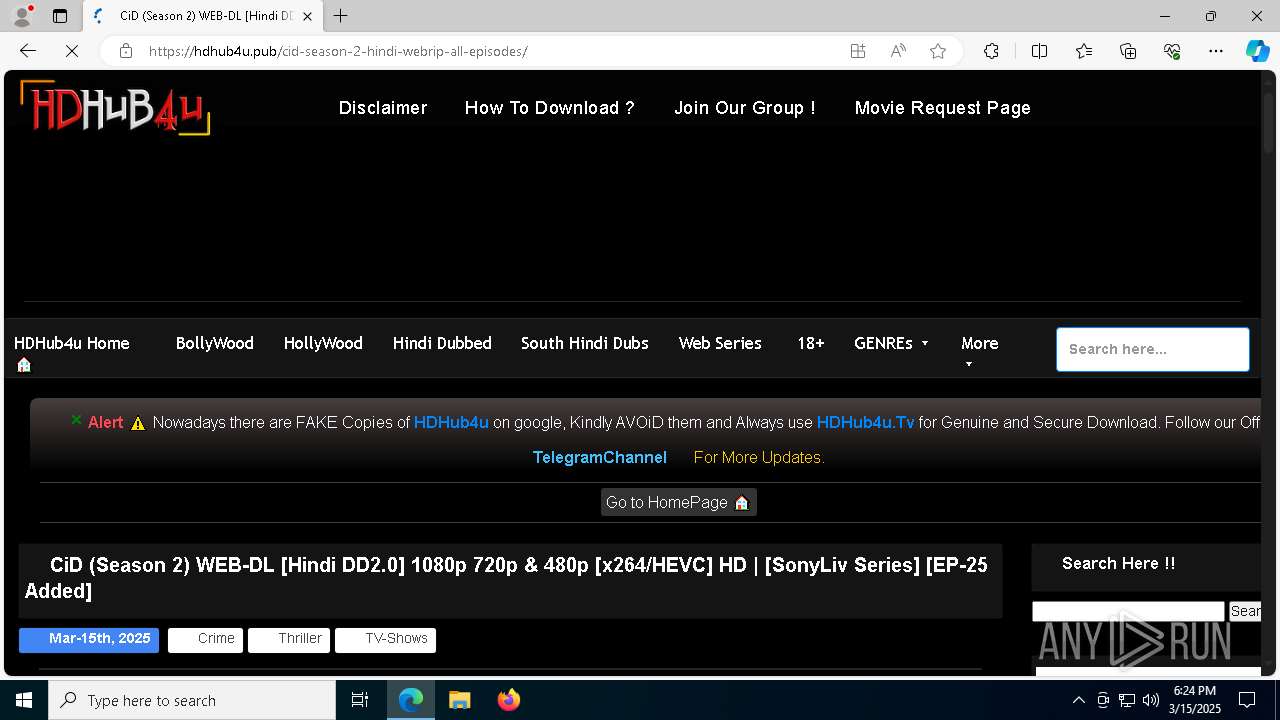Show hidden tray icons chevron

coord(1078,700)
